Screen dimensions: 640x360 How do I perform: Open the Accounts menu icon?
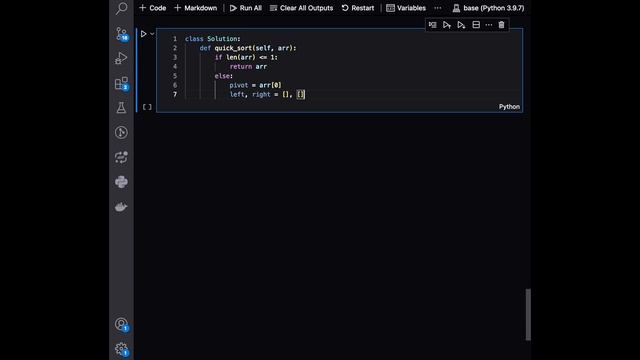(x=121, y=324)
